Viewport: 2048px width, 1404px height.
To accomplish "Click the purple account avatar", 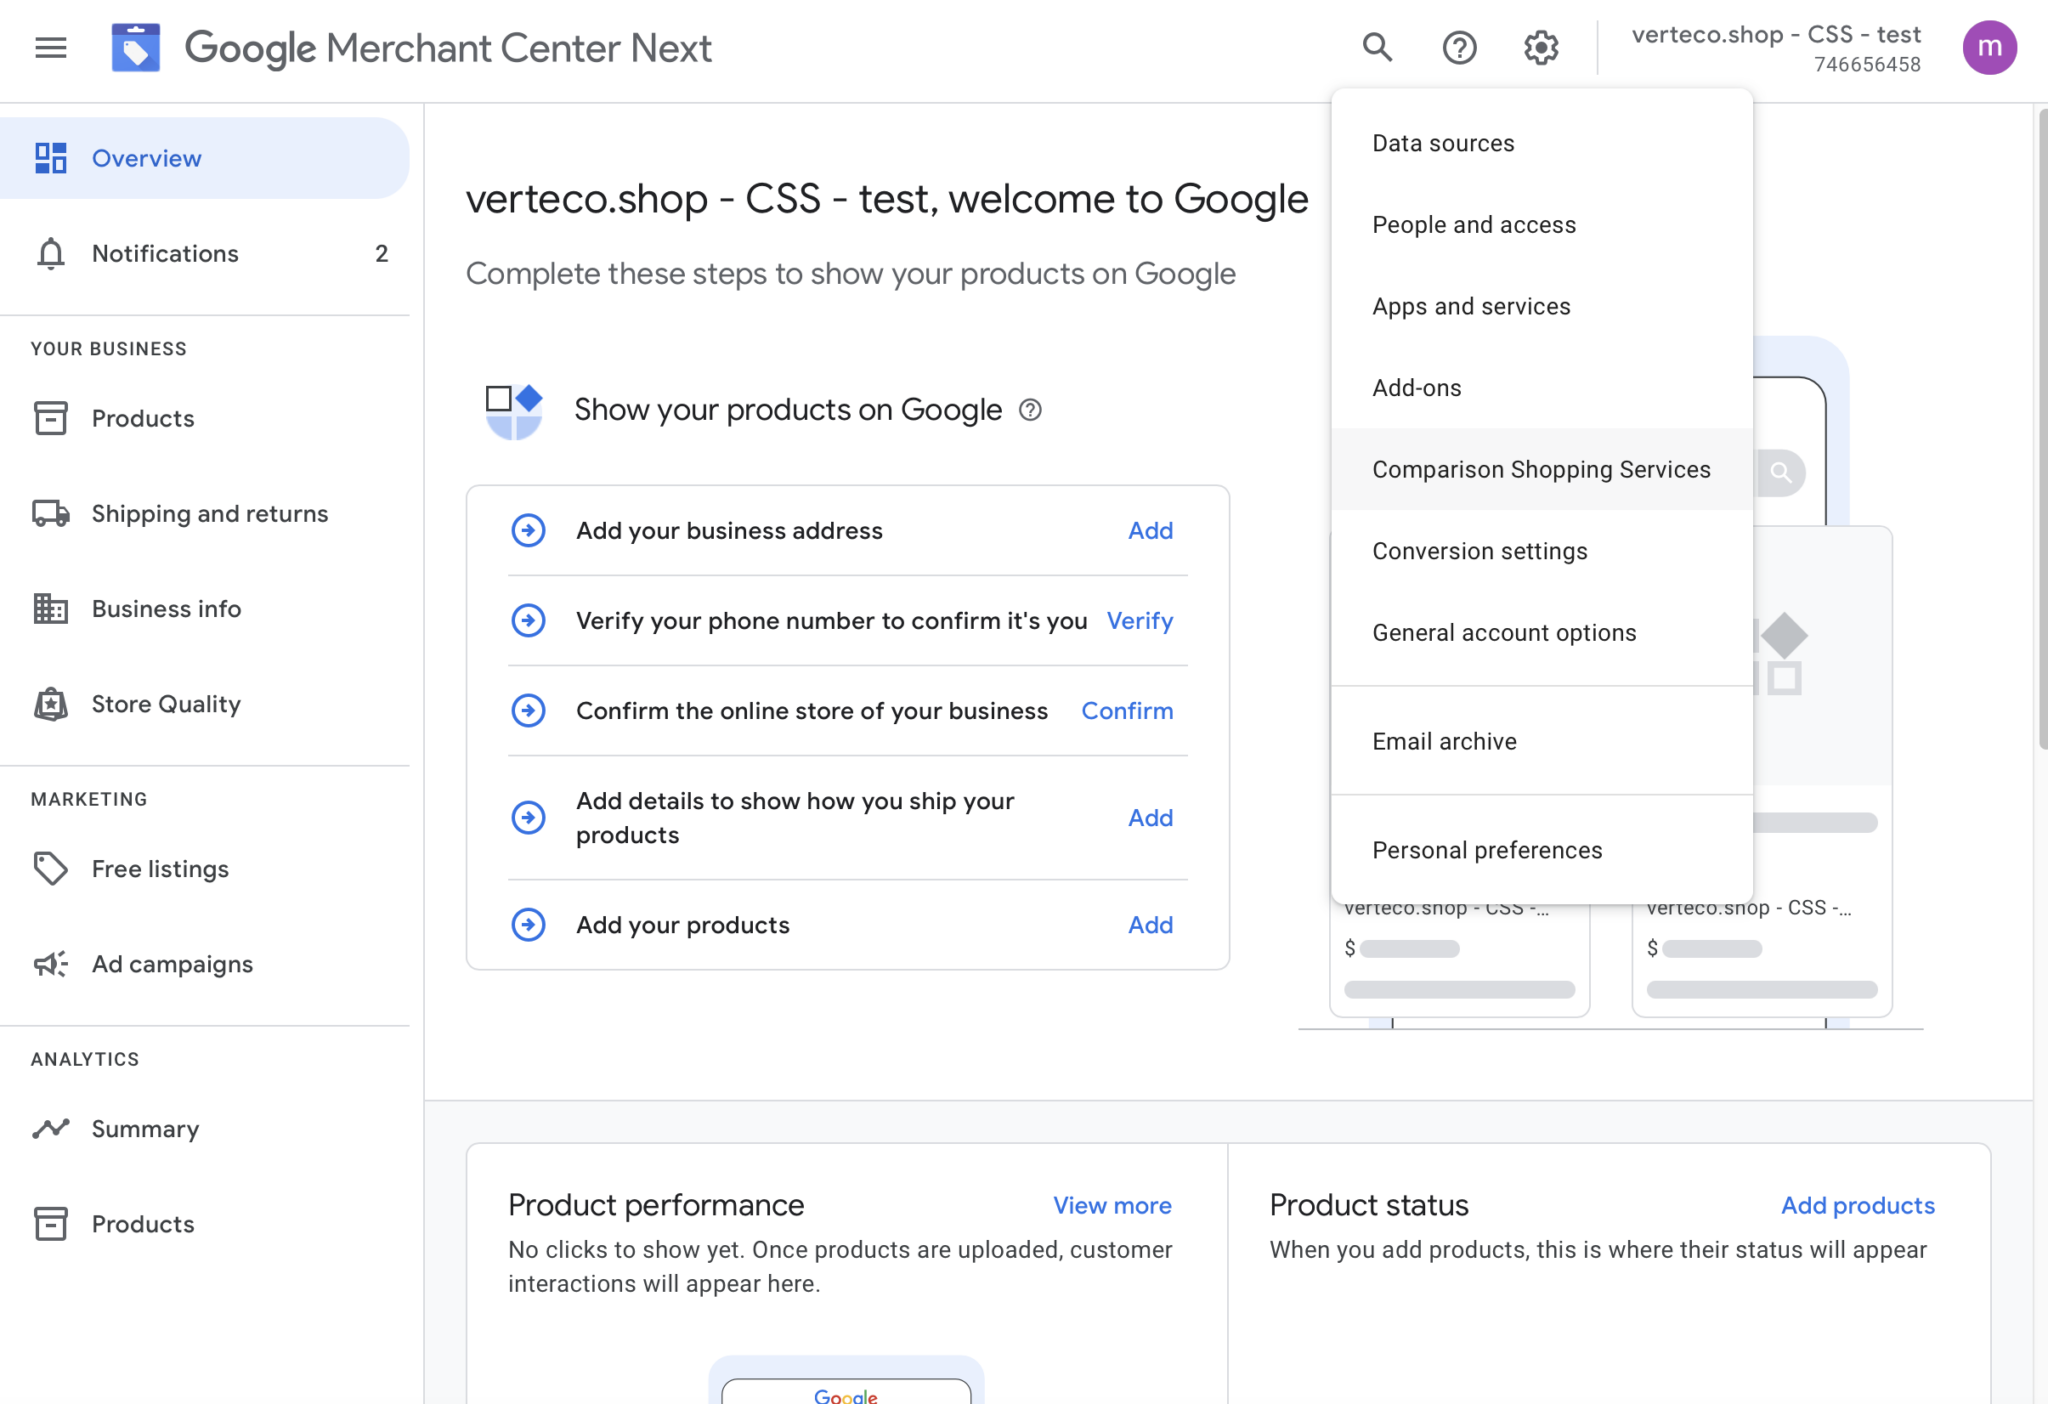I will pos(1989,47).
